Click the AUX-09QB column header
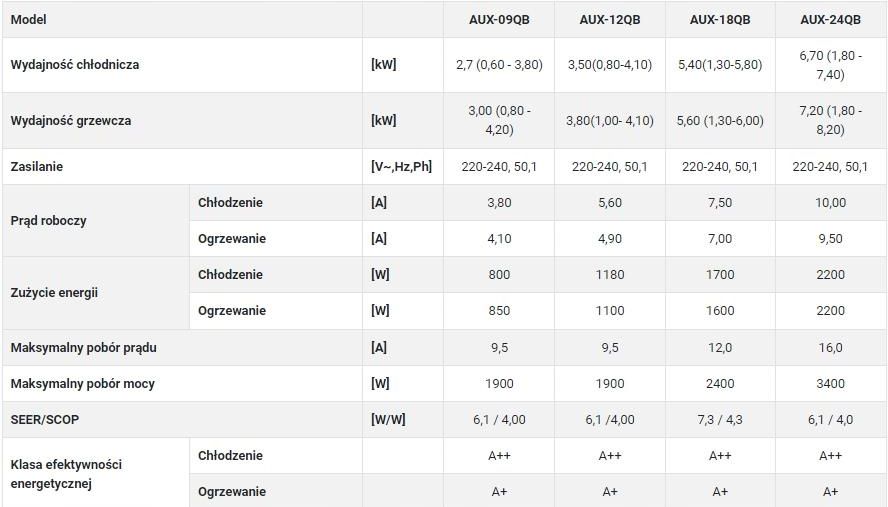Image resolution: width=888 pixels, height=507 pixels. pos(499,20)
